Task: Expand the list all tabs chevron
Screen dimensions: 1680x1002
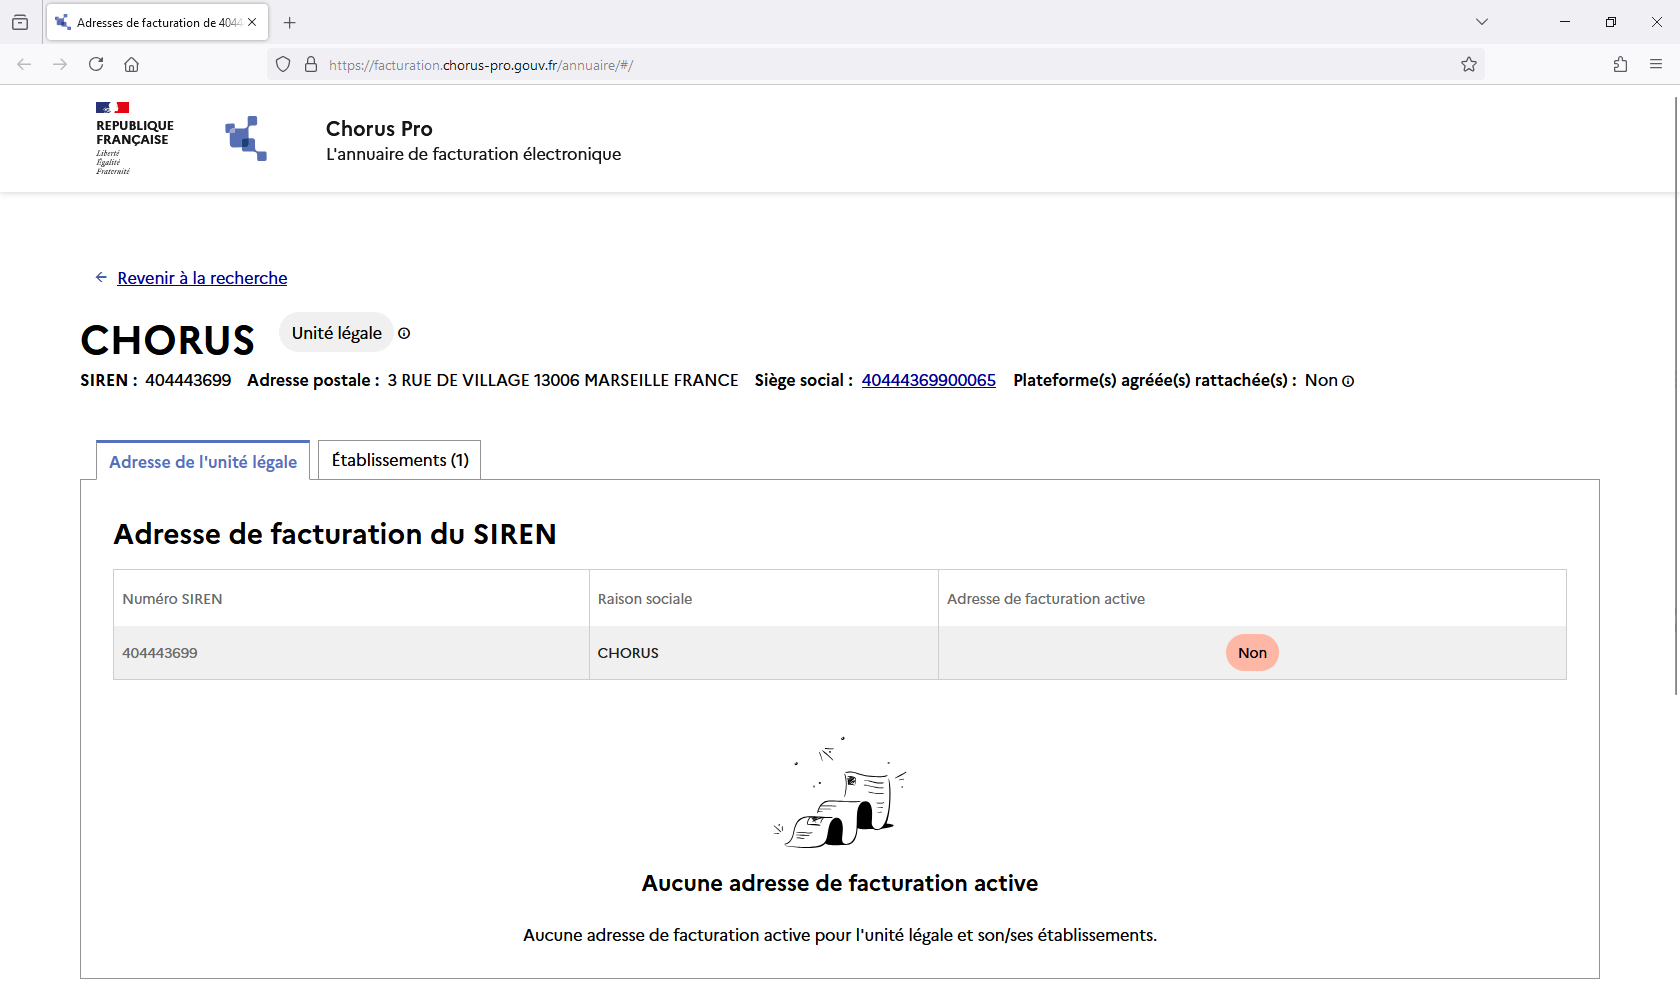Action: point(1482,22)
